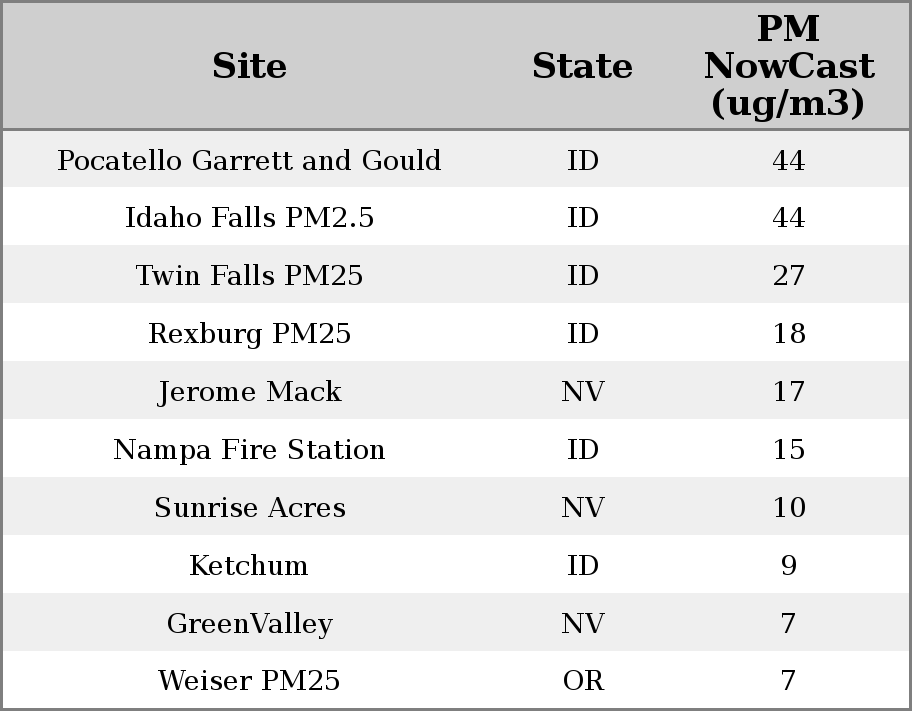Click the Twin Falls PM25 site cell
The image size is (912, 711).
point(249,276)
